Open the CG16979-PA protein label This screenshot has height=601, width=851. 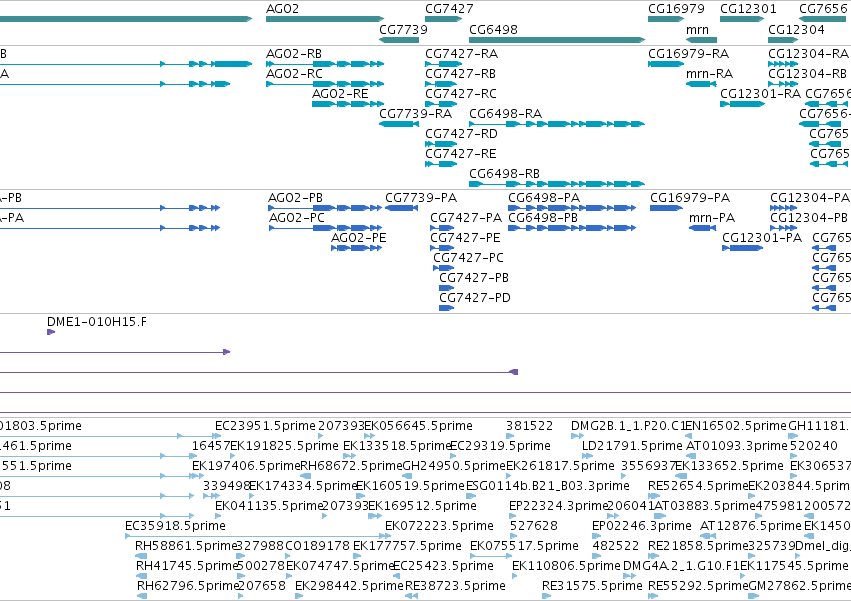[x=690, y=198]
